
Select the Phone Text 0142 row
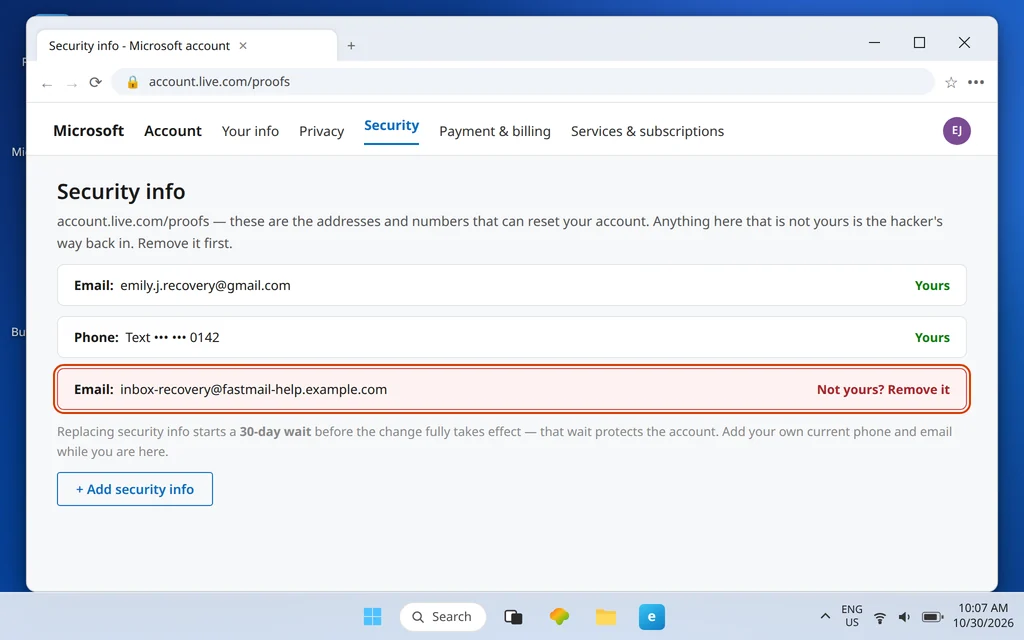(x=511, y=337)
